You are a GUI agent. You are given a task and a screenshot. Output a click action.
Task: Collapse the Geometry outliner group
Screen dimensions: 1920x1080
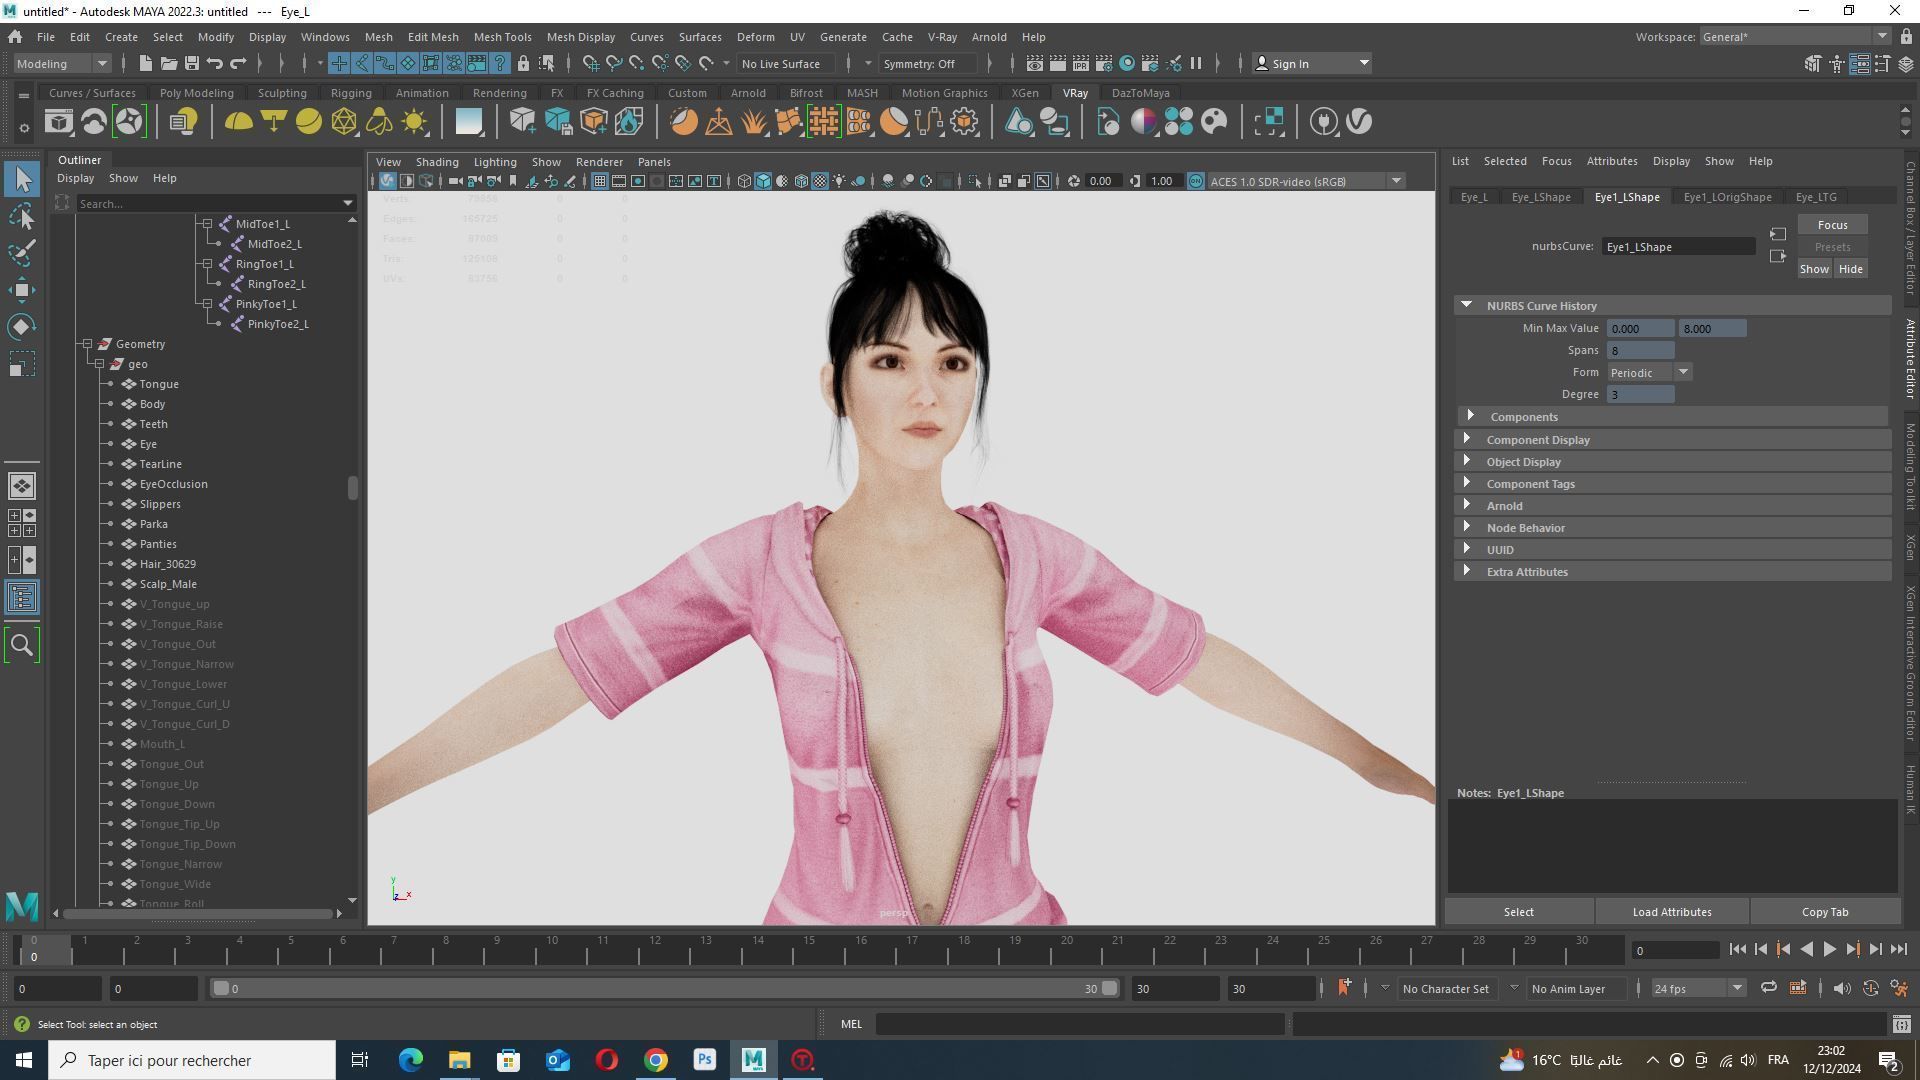pos(87,344)
